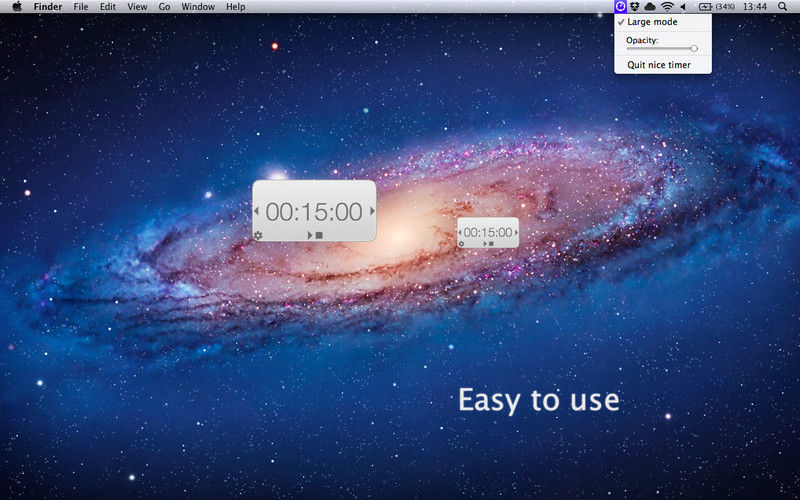This screenshot has height=500, width=800.
Task: Stop the small timer with stop button
Action: click(491, 244)
